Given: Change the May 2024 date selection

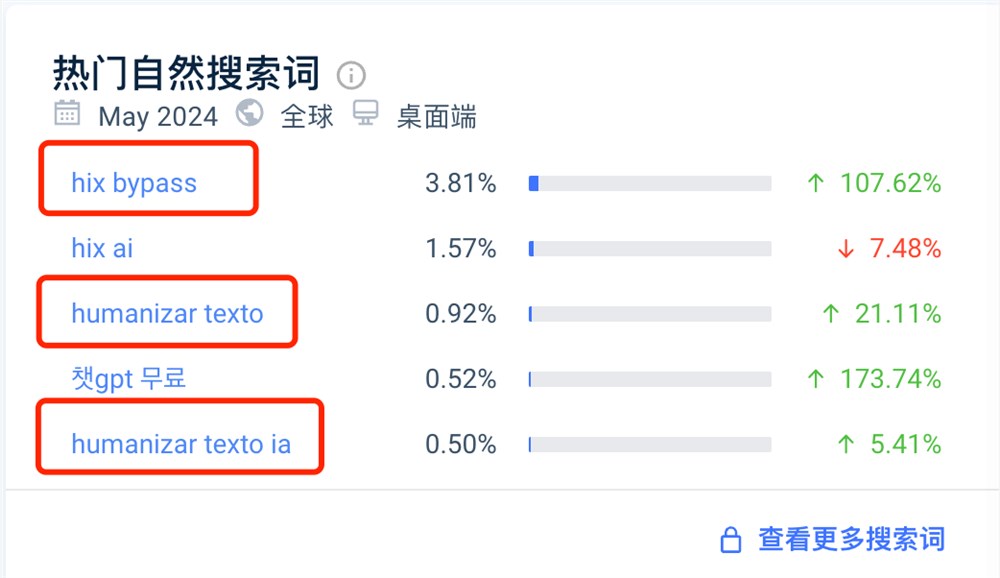Looking at the screenshot, I should point(158,117).
